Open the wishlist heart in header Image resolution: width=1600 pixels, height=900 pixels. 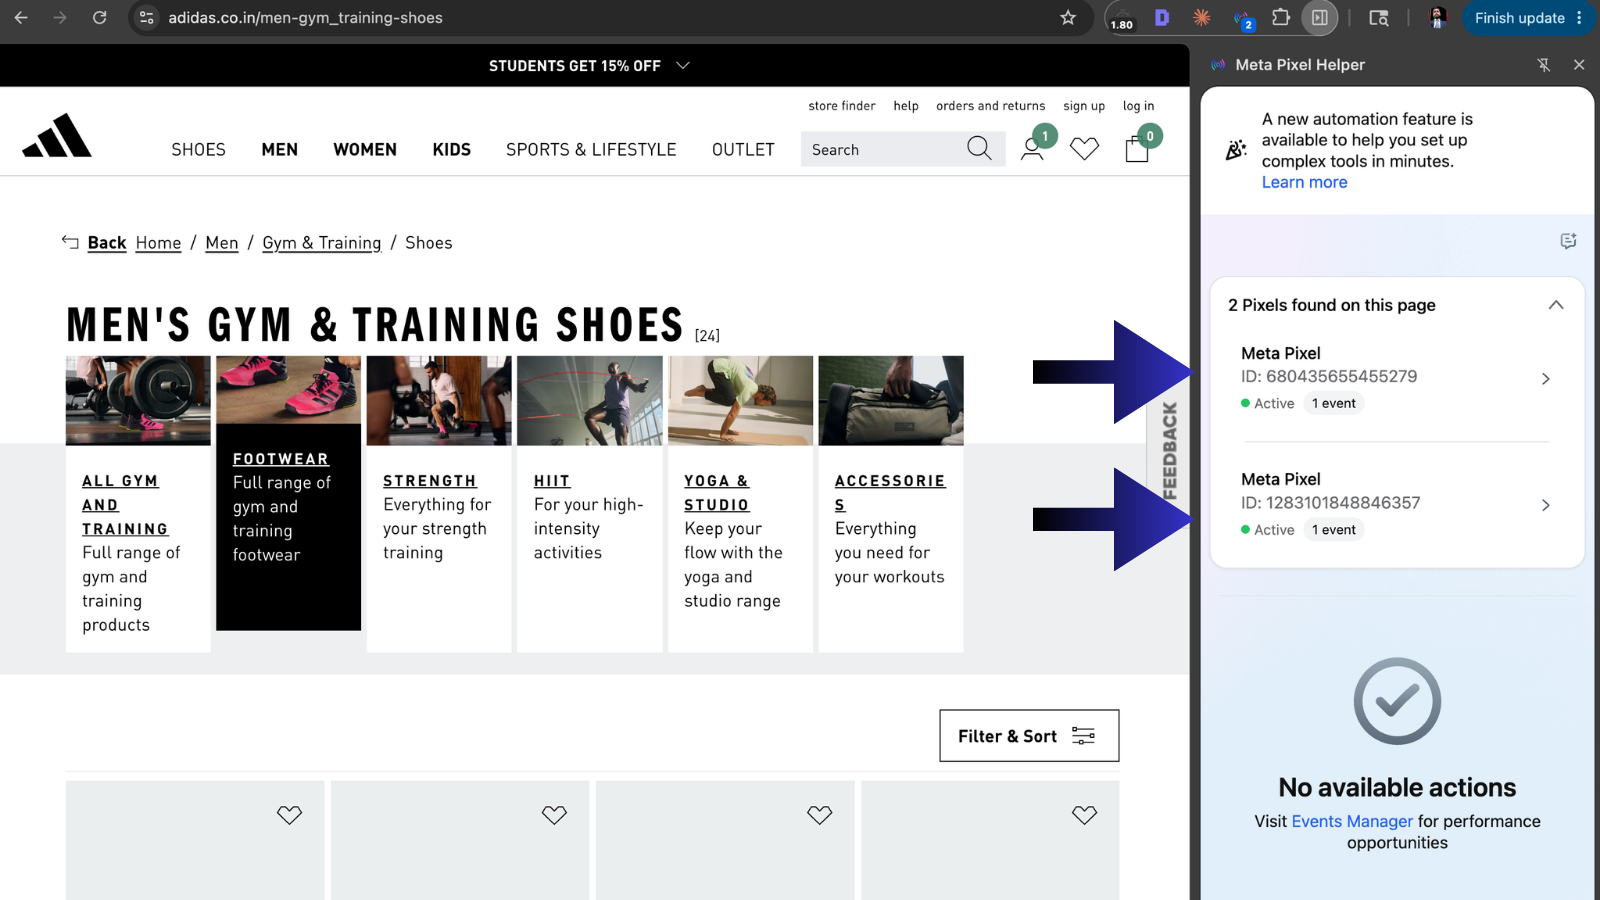[1084, 149]
